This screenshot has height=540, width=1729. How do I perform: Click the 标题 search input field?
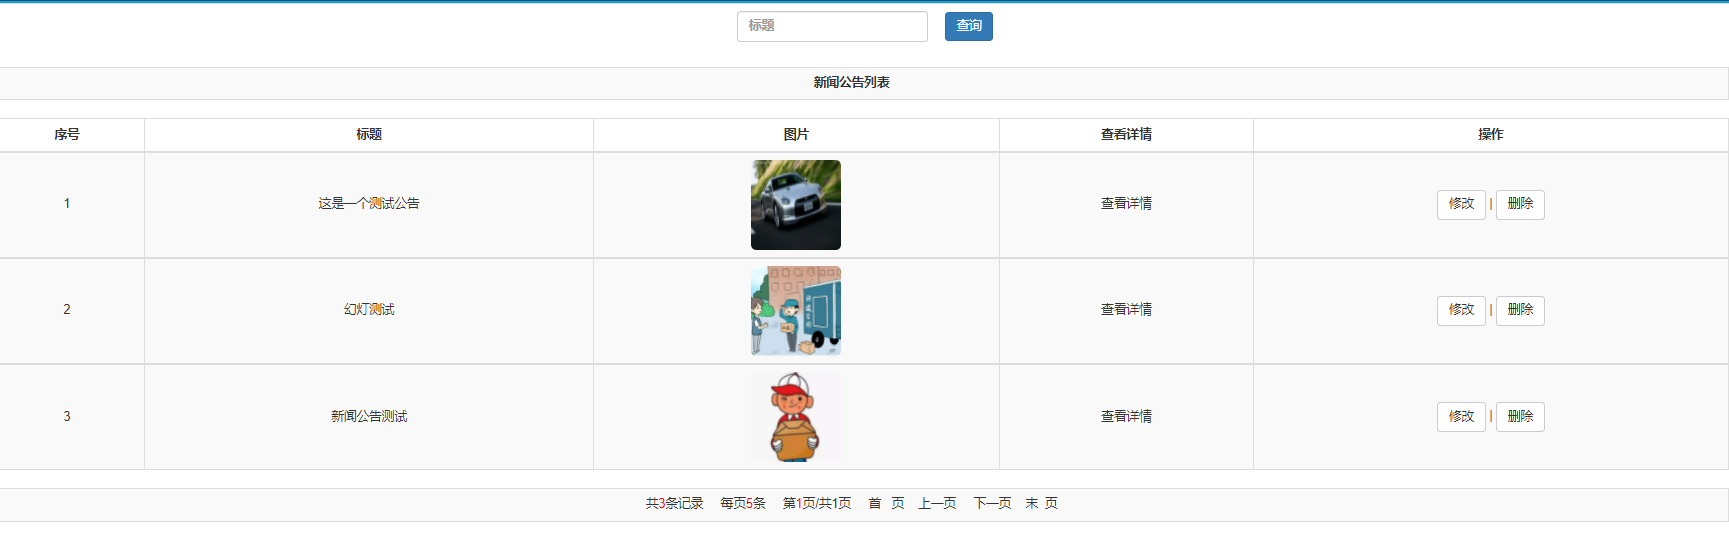832,26
